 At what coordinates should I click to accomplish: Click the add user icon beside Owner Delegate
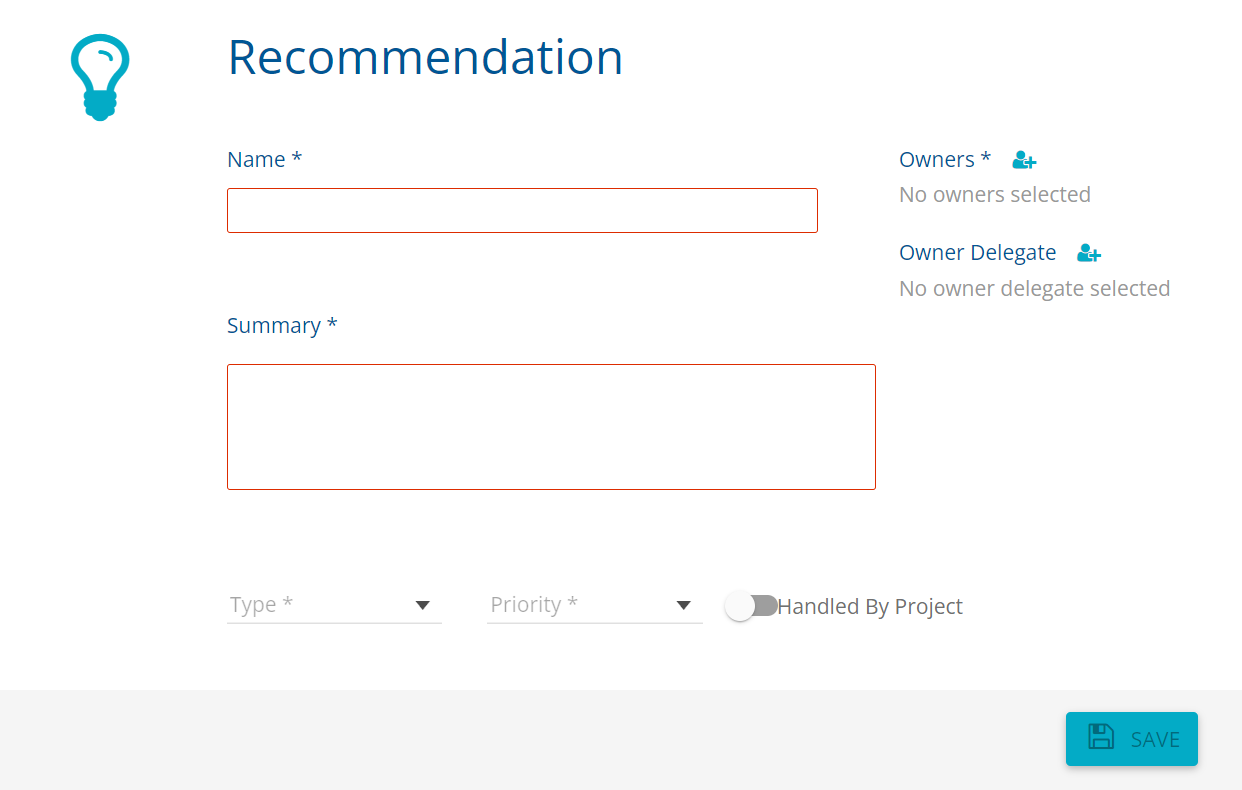point(1089,254)
